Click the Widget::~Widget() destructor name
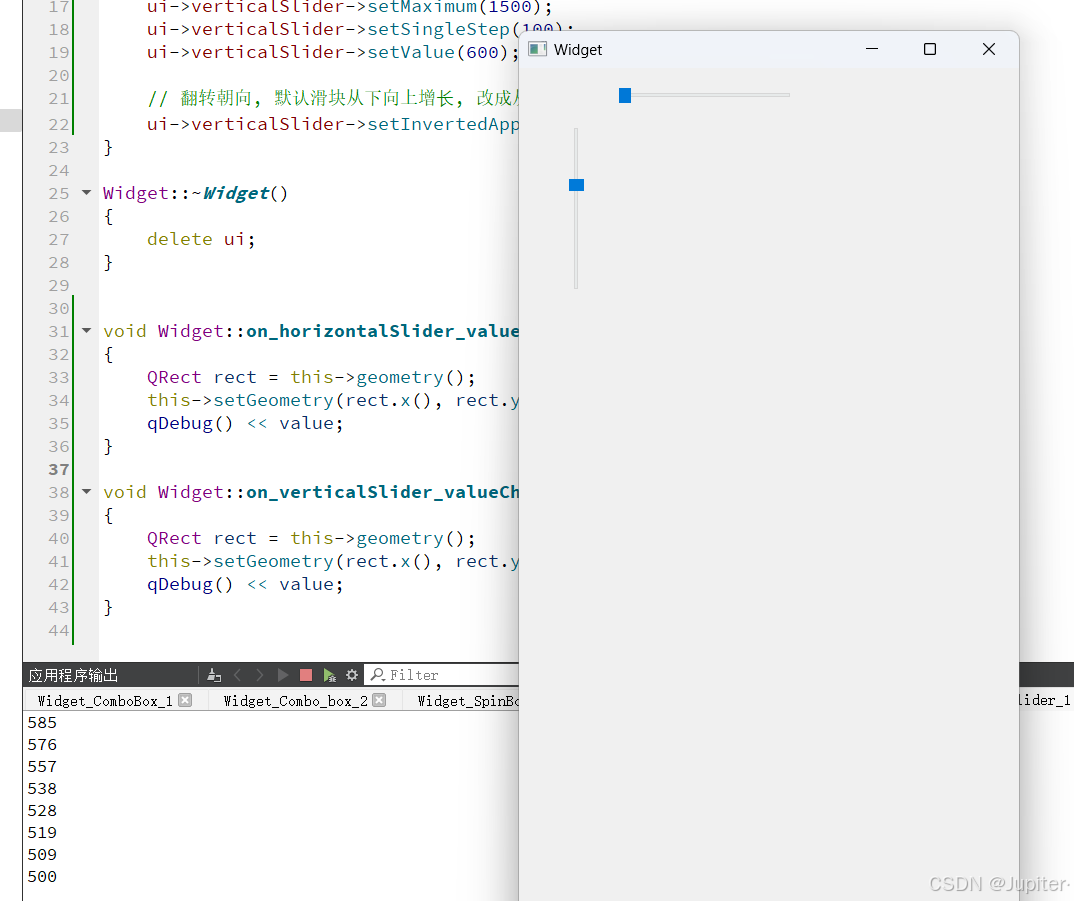 [196, 193]
